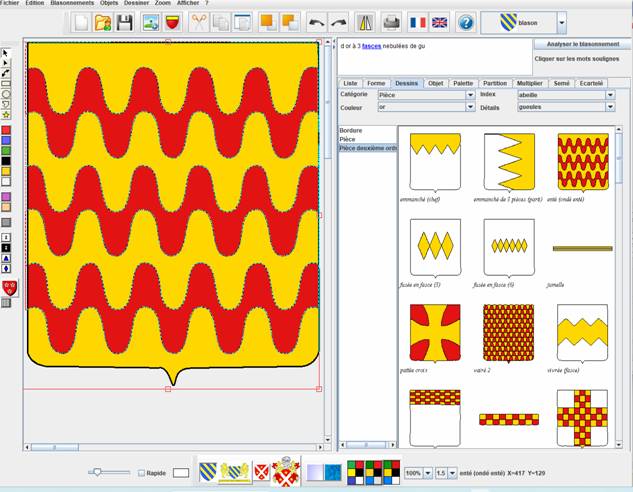The height and width of the screenshot is (492, 633).
Task: Open the Couleur dropdown set to or
Action: (470, 106)
